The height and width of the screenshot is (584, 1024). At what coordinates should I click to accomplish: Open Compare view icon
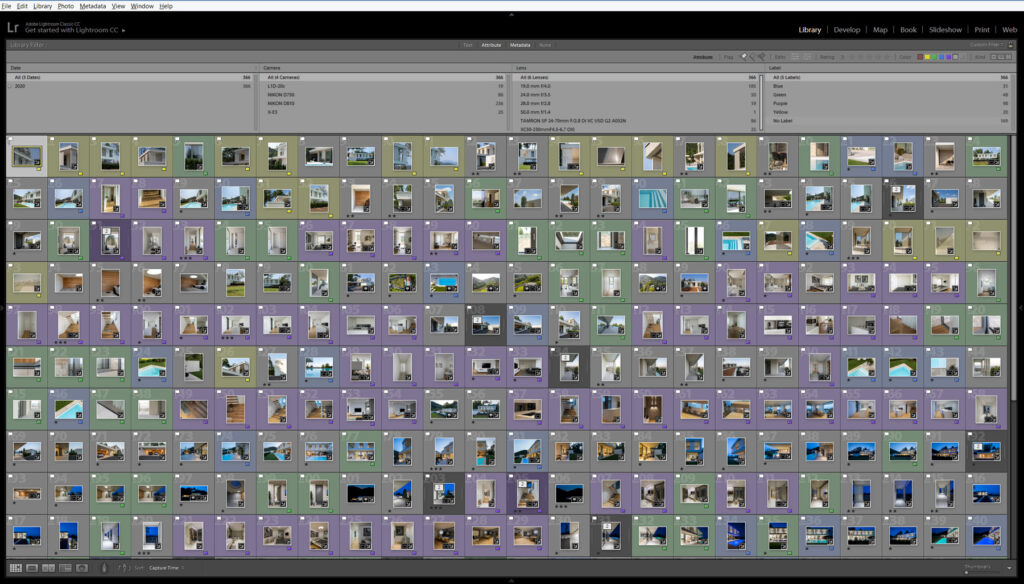(48, 568)
